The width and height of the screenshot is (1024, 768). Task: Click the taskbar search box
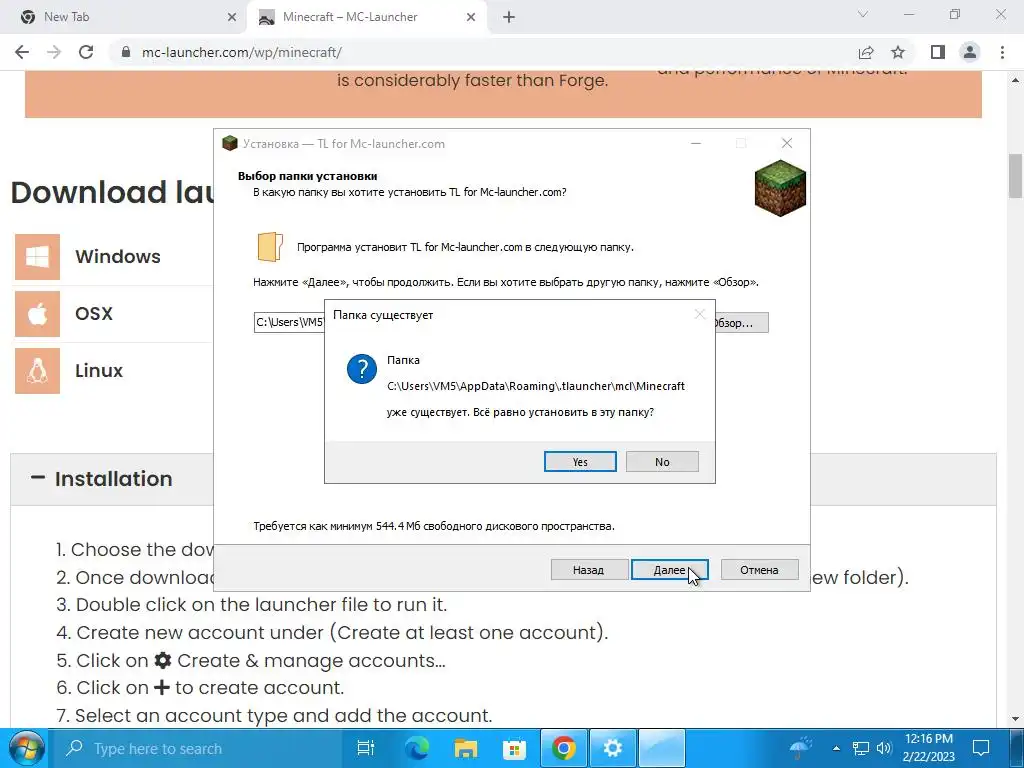[x=196, y=748]
